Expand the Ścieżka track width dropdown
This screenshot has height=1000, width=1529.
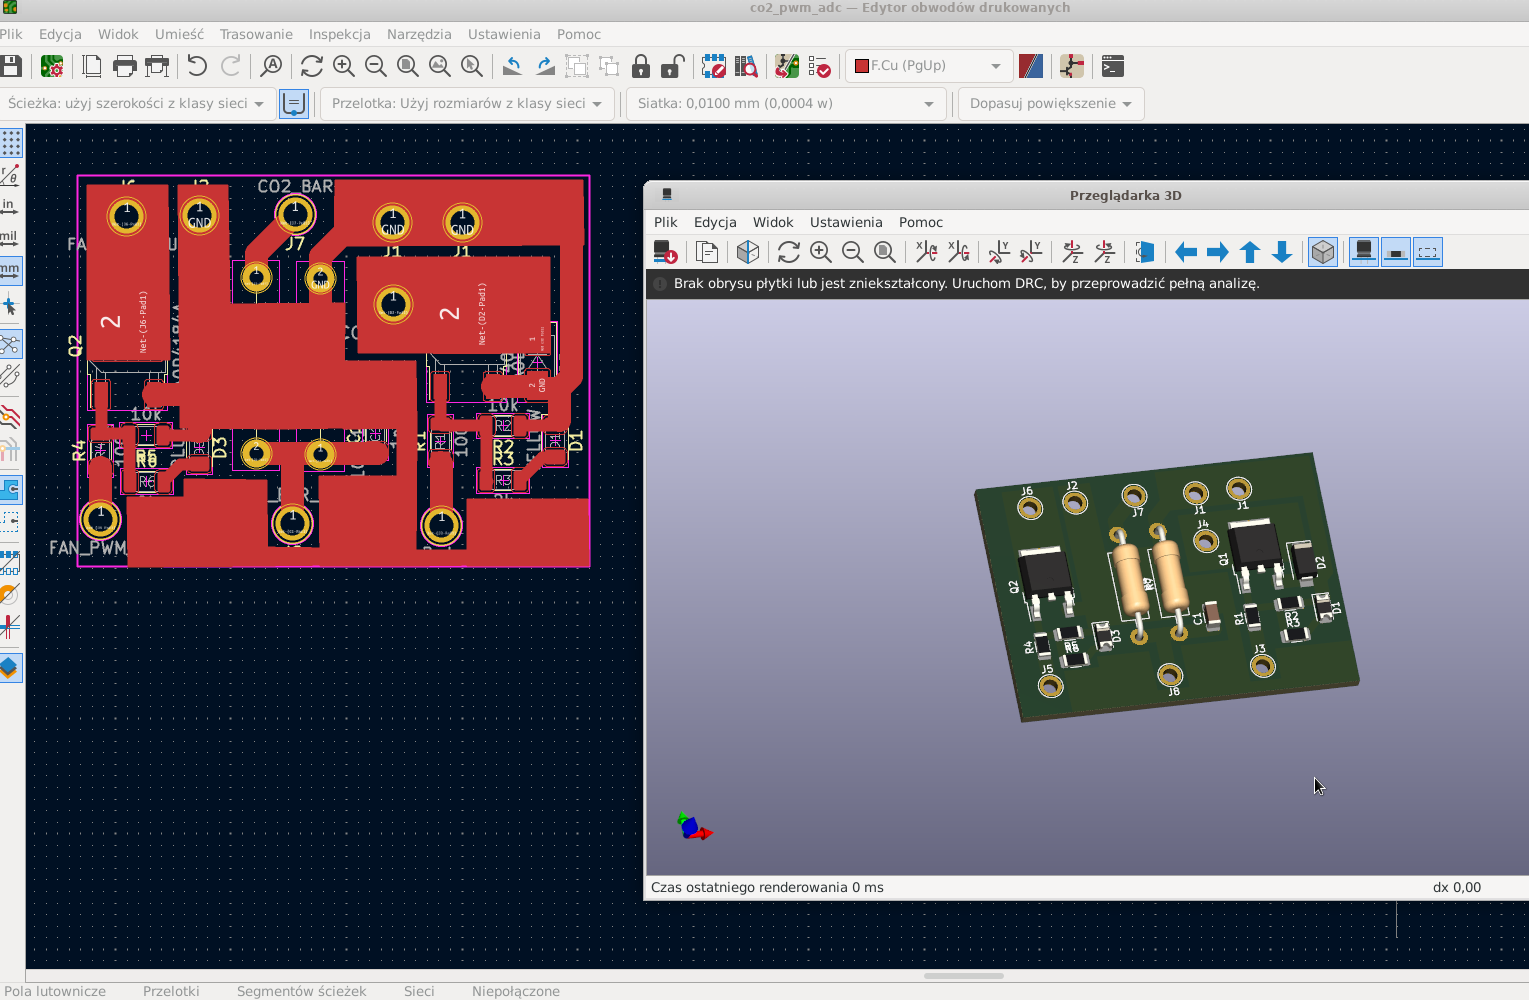(136, 104)
